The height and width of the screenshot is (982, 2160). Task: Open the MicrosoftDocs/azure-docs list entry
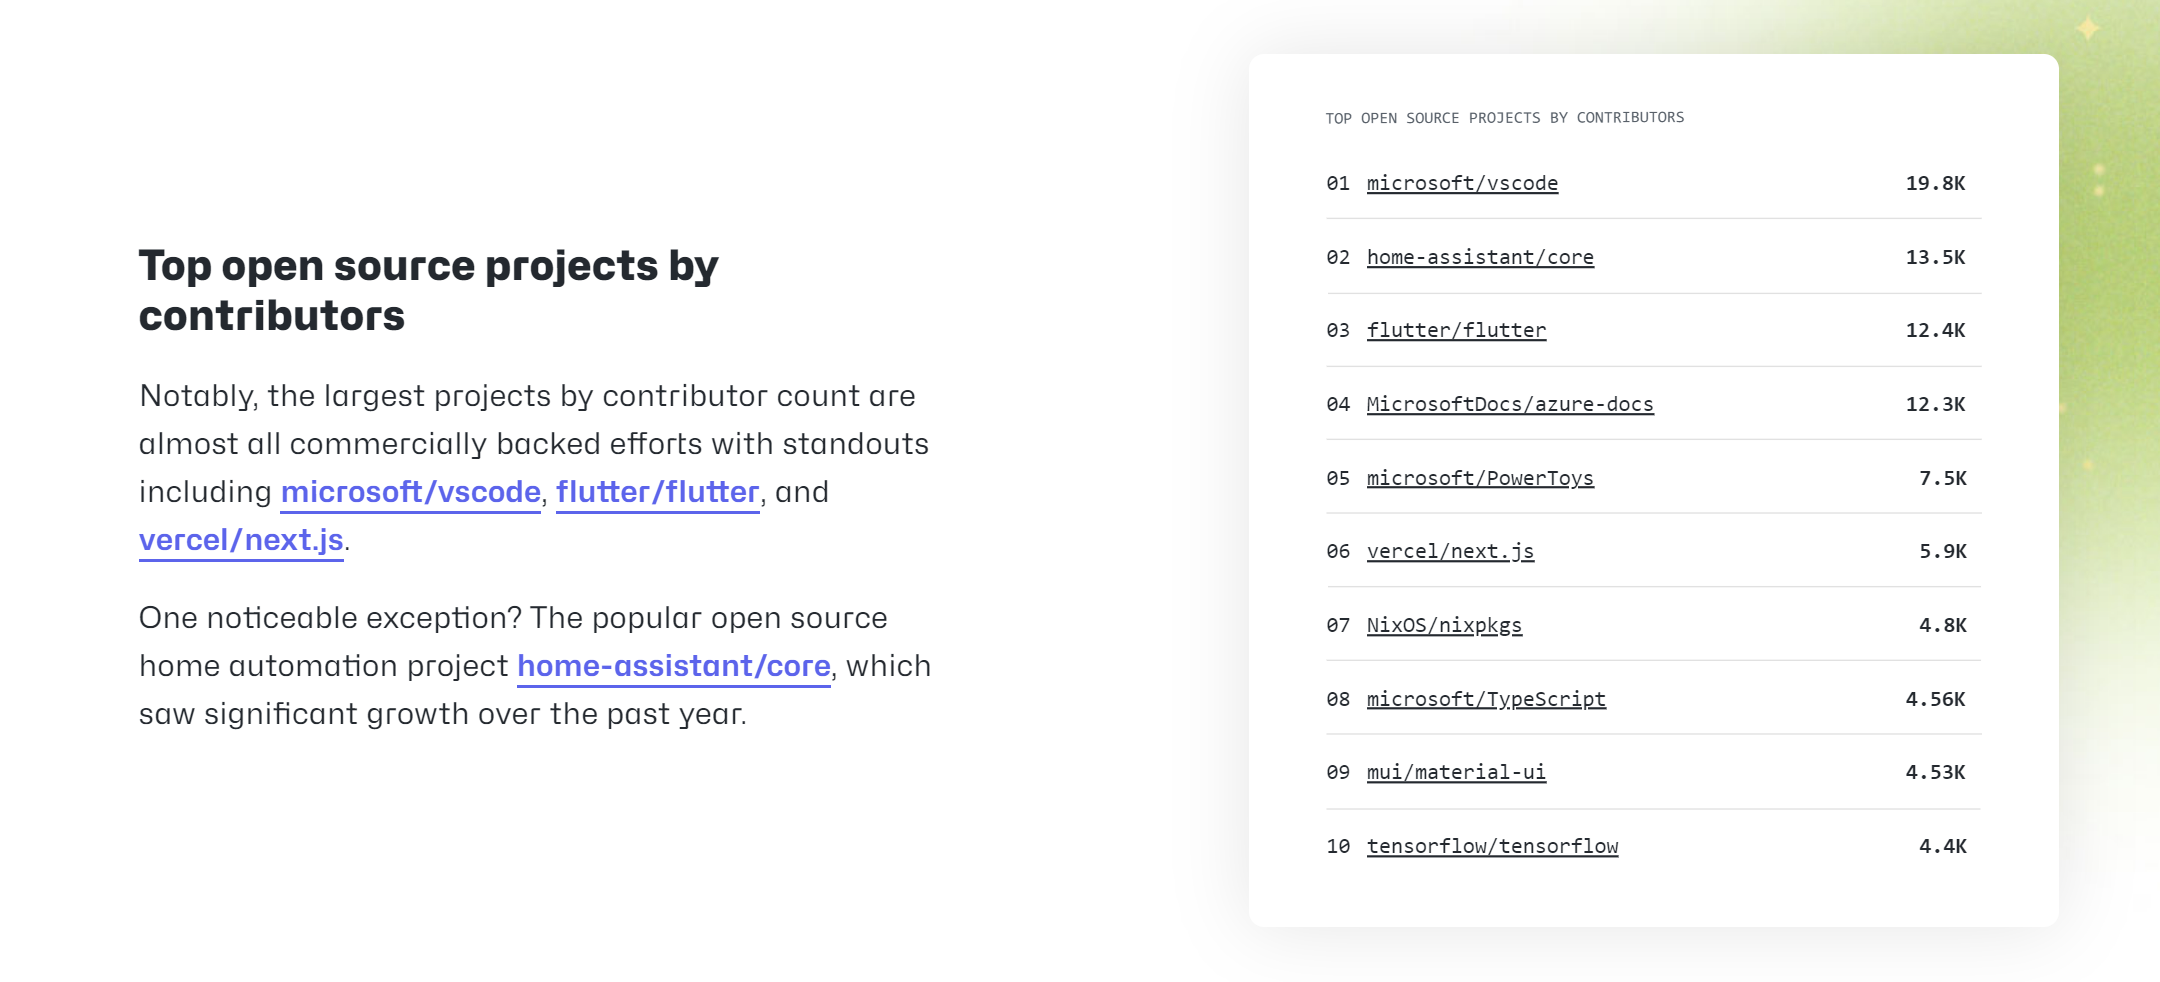click(x=1510, y=404)
